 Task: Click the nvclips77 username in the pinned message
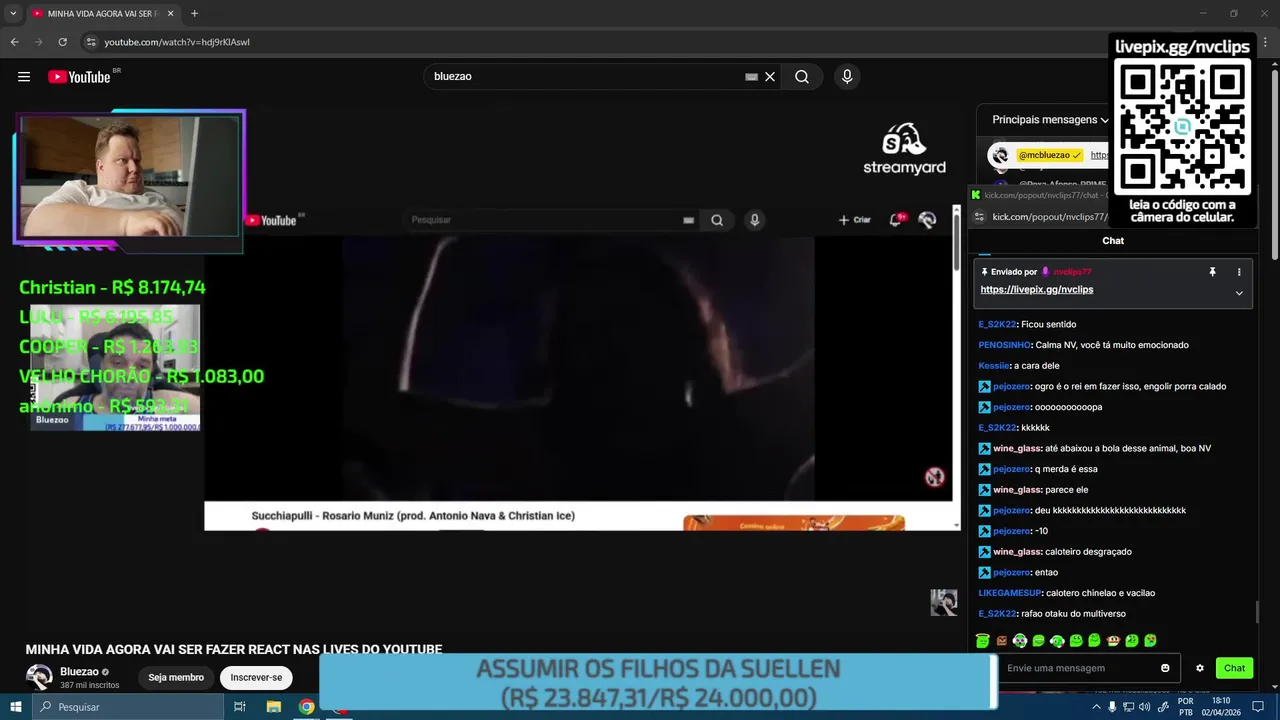coord(1072,272)
